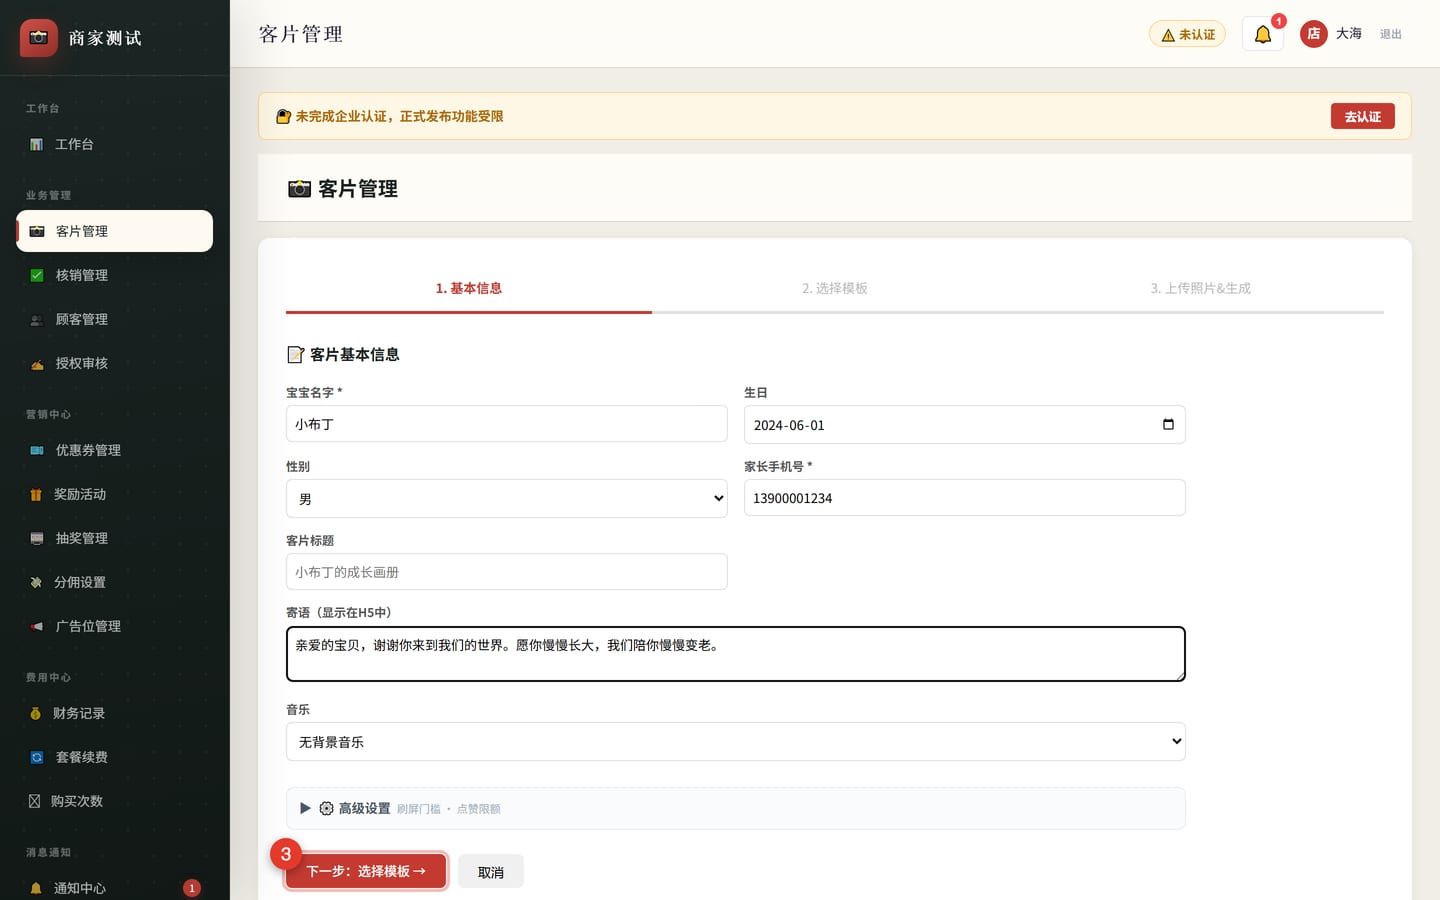This screenshot has height=900, width=1440.
Task: Switch to step 3. 上传照片&生成 tab
Action: tap(1200, 289)
